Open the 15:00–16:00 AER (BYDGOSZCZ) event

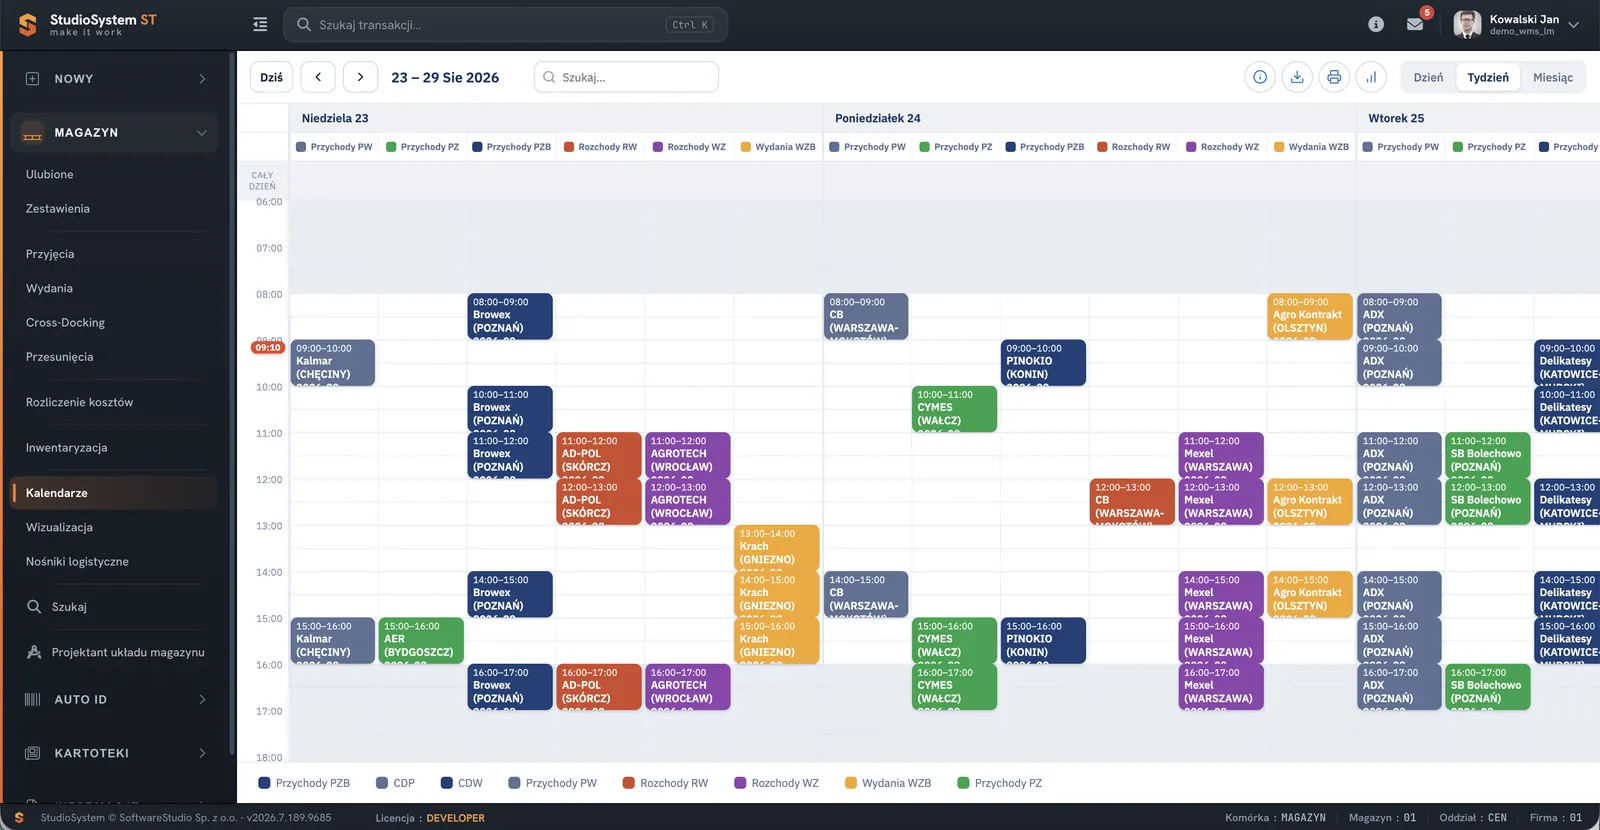click(x=421, y=641)
